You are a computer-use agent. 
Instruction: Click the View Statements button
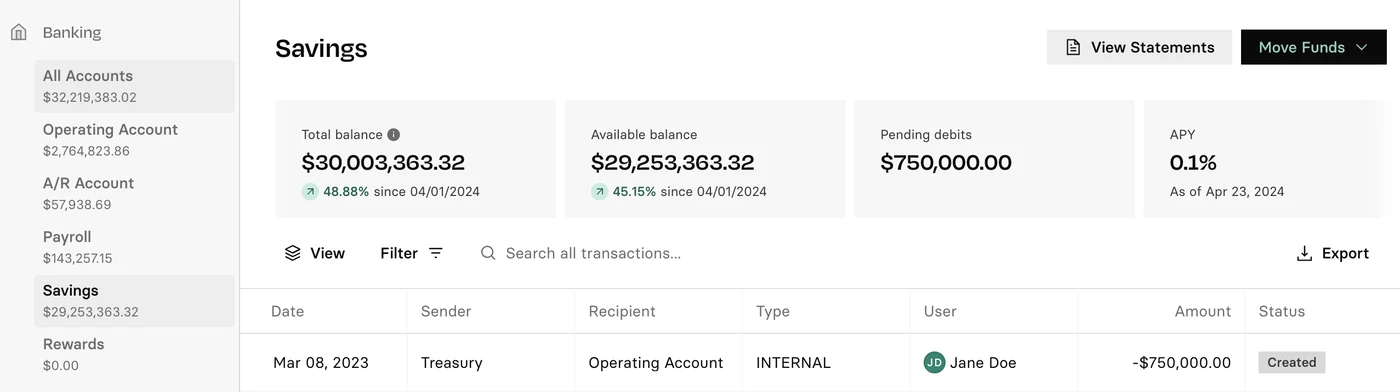click(x=1140, y=47)
